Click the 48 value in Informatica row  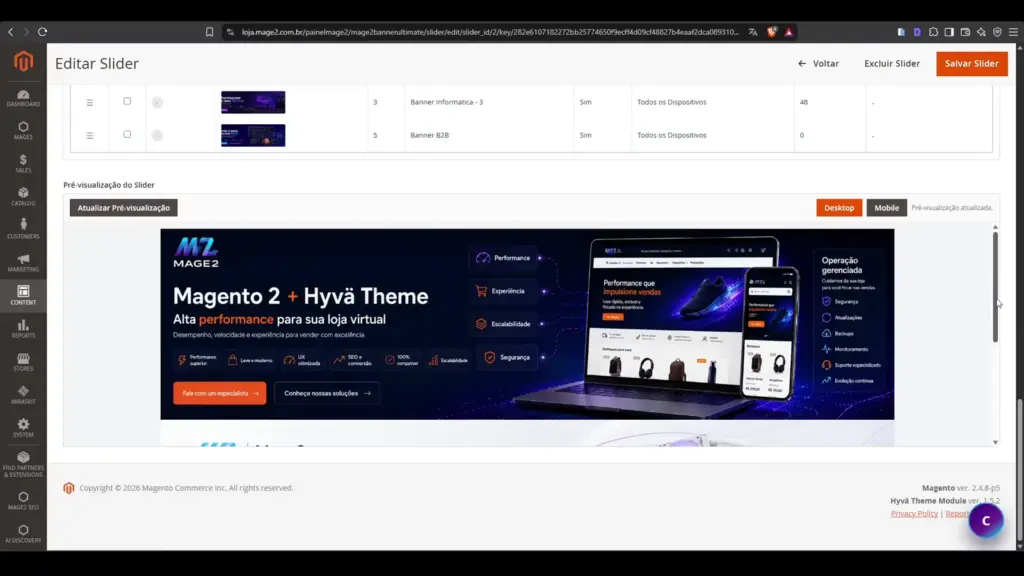[x=804, y=102]
